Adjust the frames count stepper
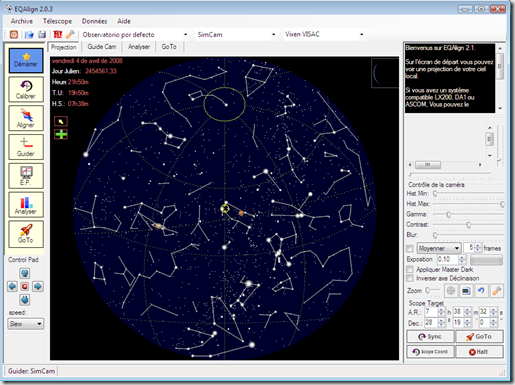The height and width of the screenshot is (385, 515). pyautogui.click(x=478, y=248)
